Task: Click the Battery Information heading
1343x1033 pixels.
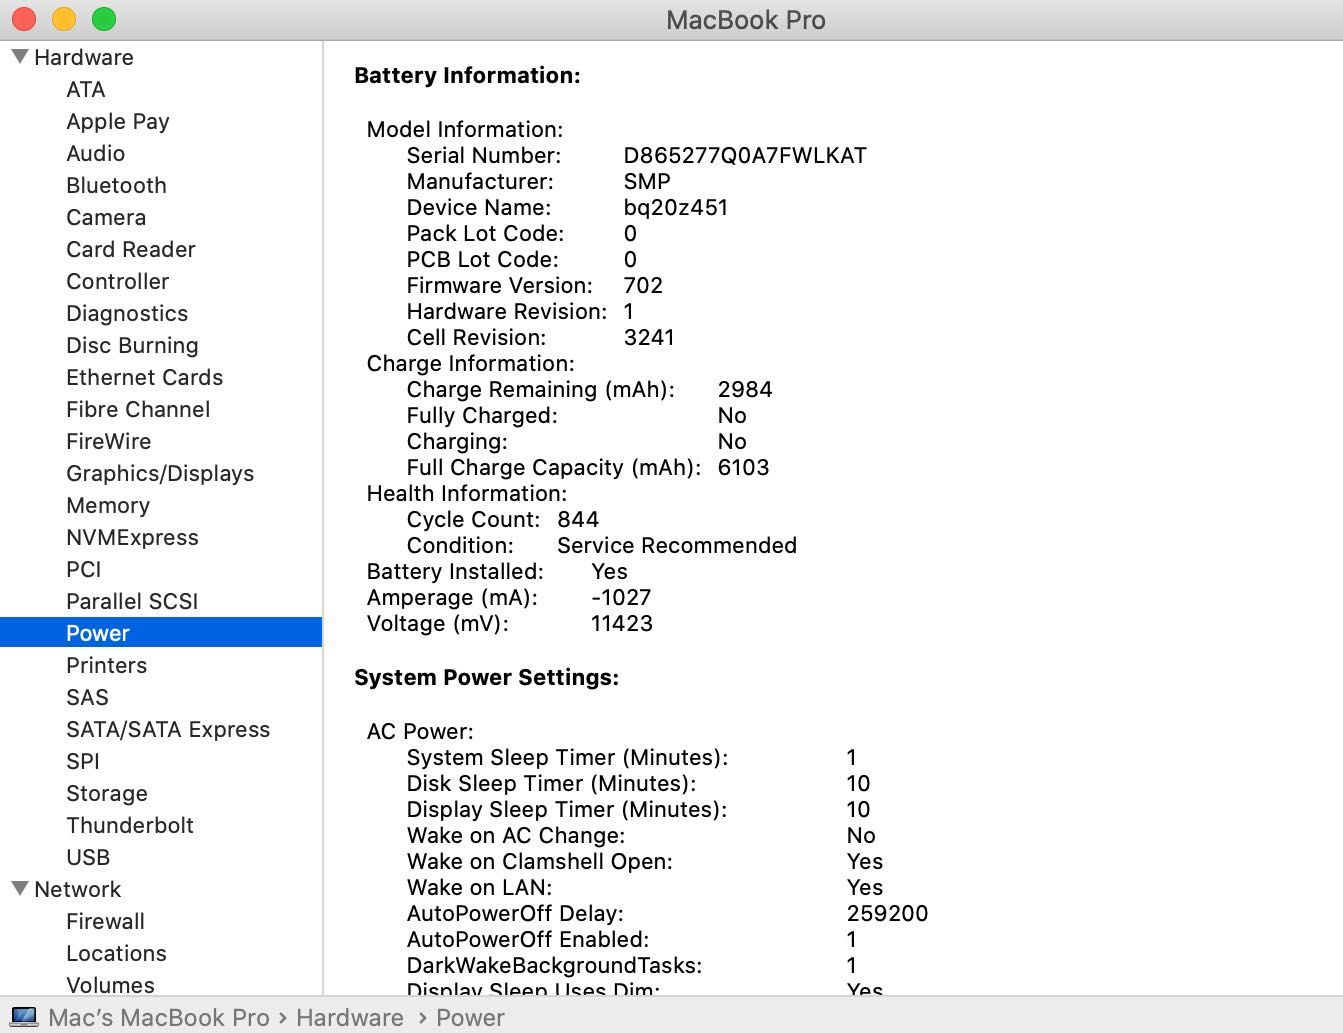Action: (x=467, y=75)
